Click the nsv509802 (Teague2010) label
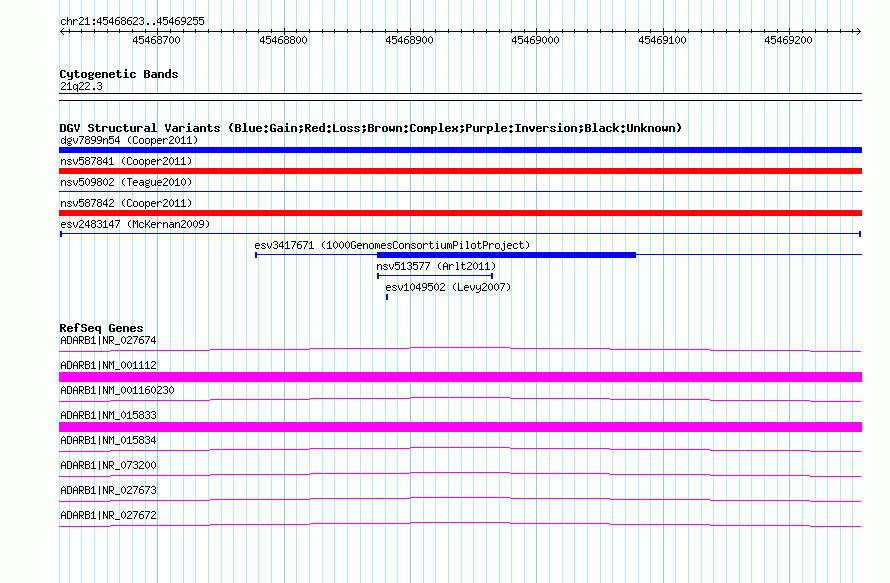 coord(126,182)
